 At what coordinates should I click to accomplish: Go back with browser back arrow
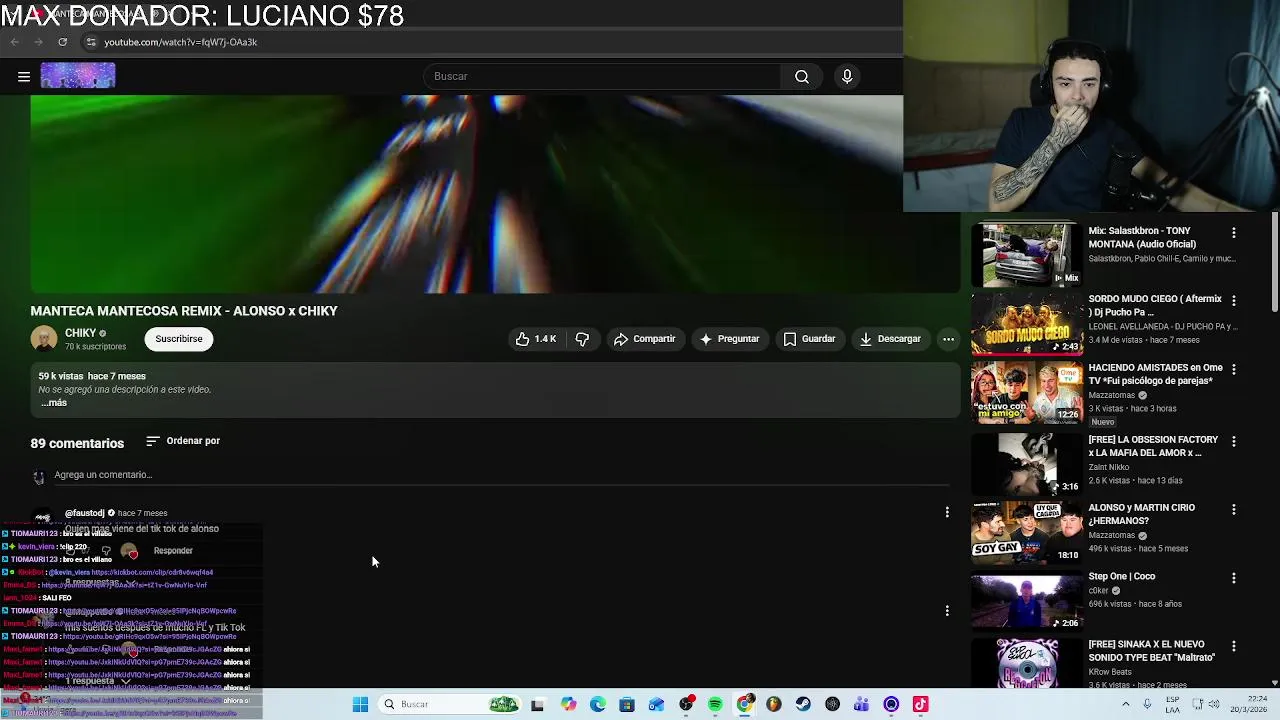pyautogui.click(x=14, y=42)
